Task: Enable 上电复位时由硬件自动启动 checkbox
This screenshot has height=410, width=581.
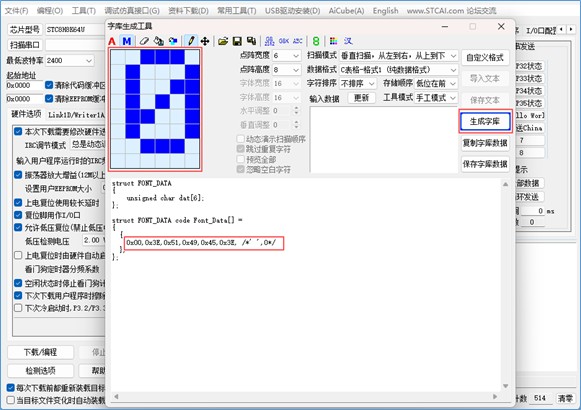Action: point(18,255)
